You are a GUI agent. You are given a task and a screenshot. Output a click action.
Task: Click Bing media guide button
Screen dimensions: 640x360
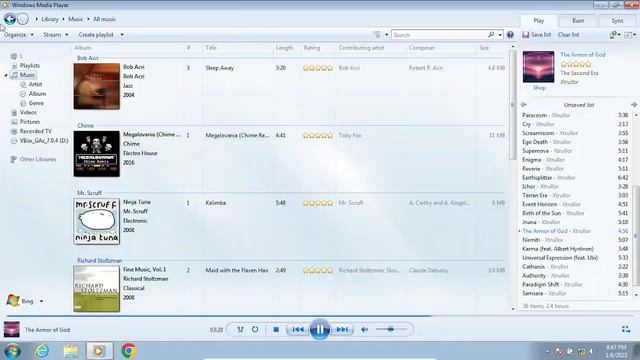click(20, 301)
